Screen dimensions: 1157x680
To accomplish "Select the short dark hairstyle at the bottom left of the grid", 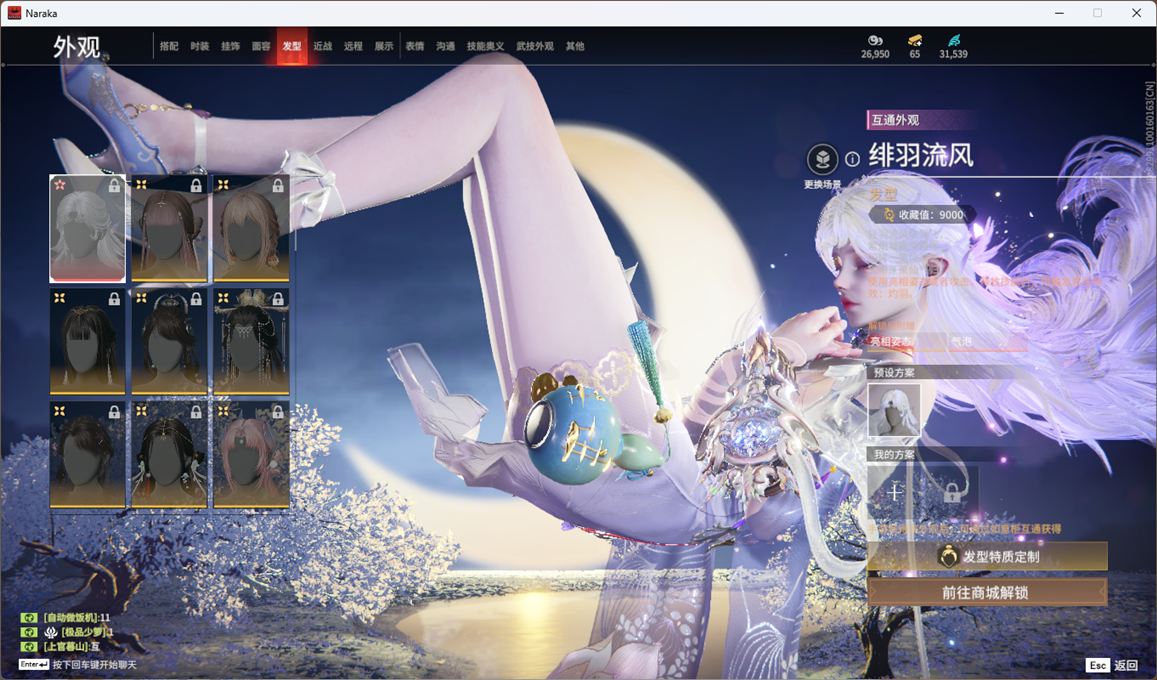I will 87,455.
